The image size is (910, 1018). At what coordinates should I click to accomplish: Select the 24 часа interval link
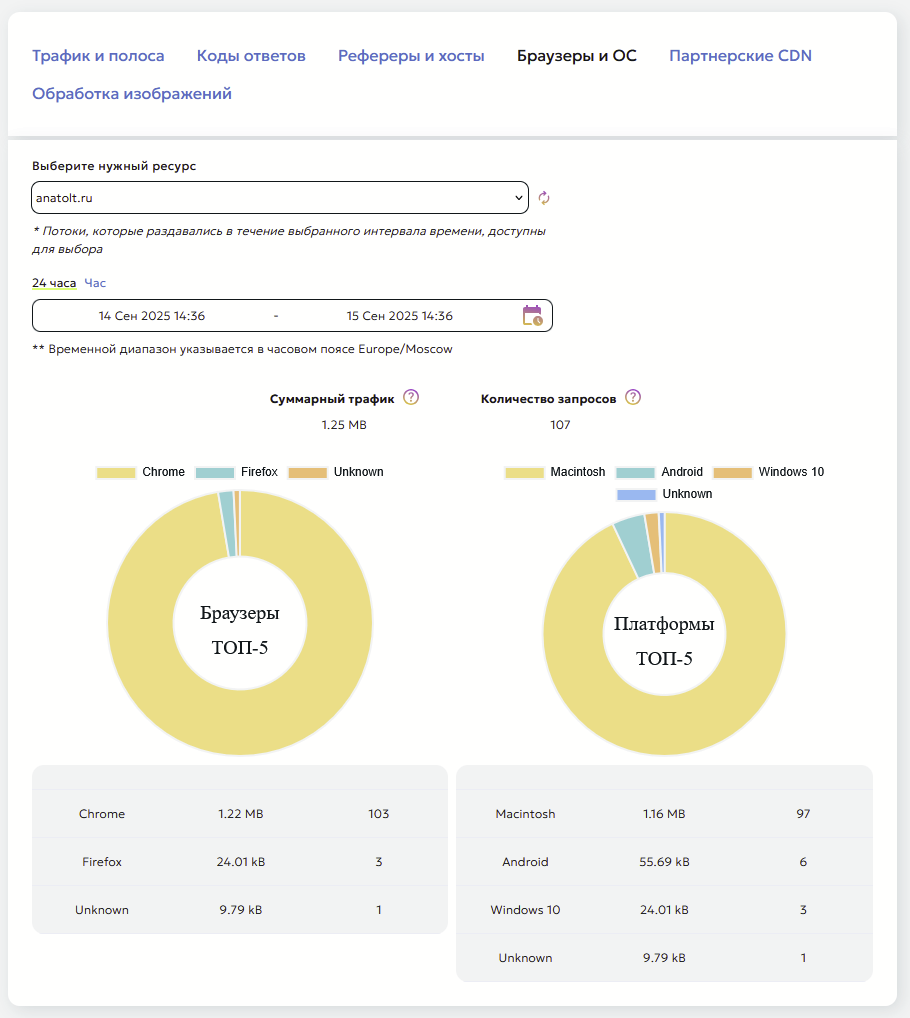54,283
